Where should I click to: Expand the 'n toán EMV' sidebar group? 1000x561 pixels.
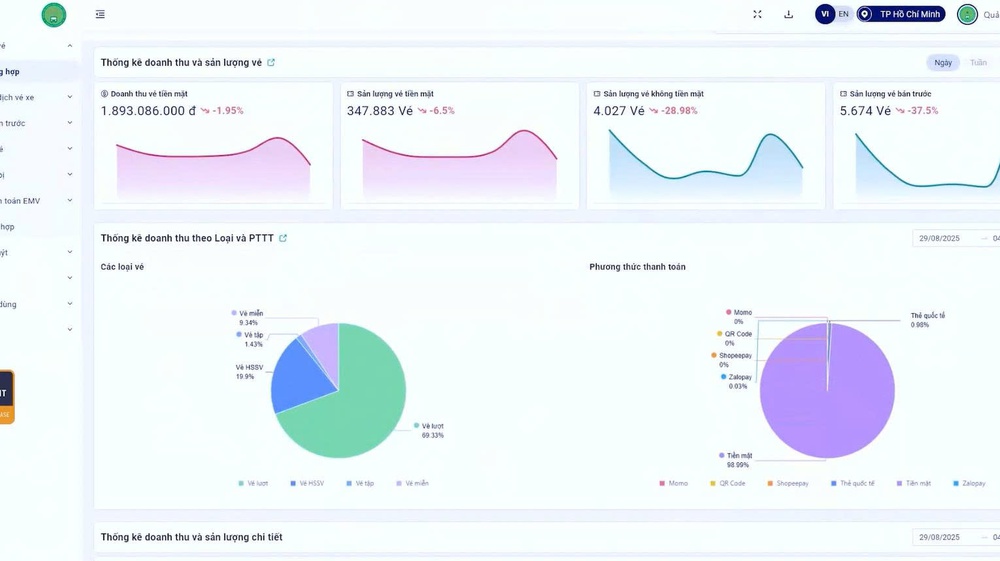coord(70,200)
